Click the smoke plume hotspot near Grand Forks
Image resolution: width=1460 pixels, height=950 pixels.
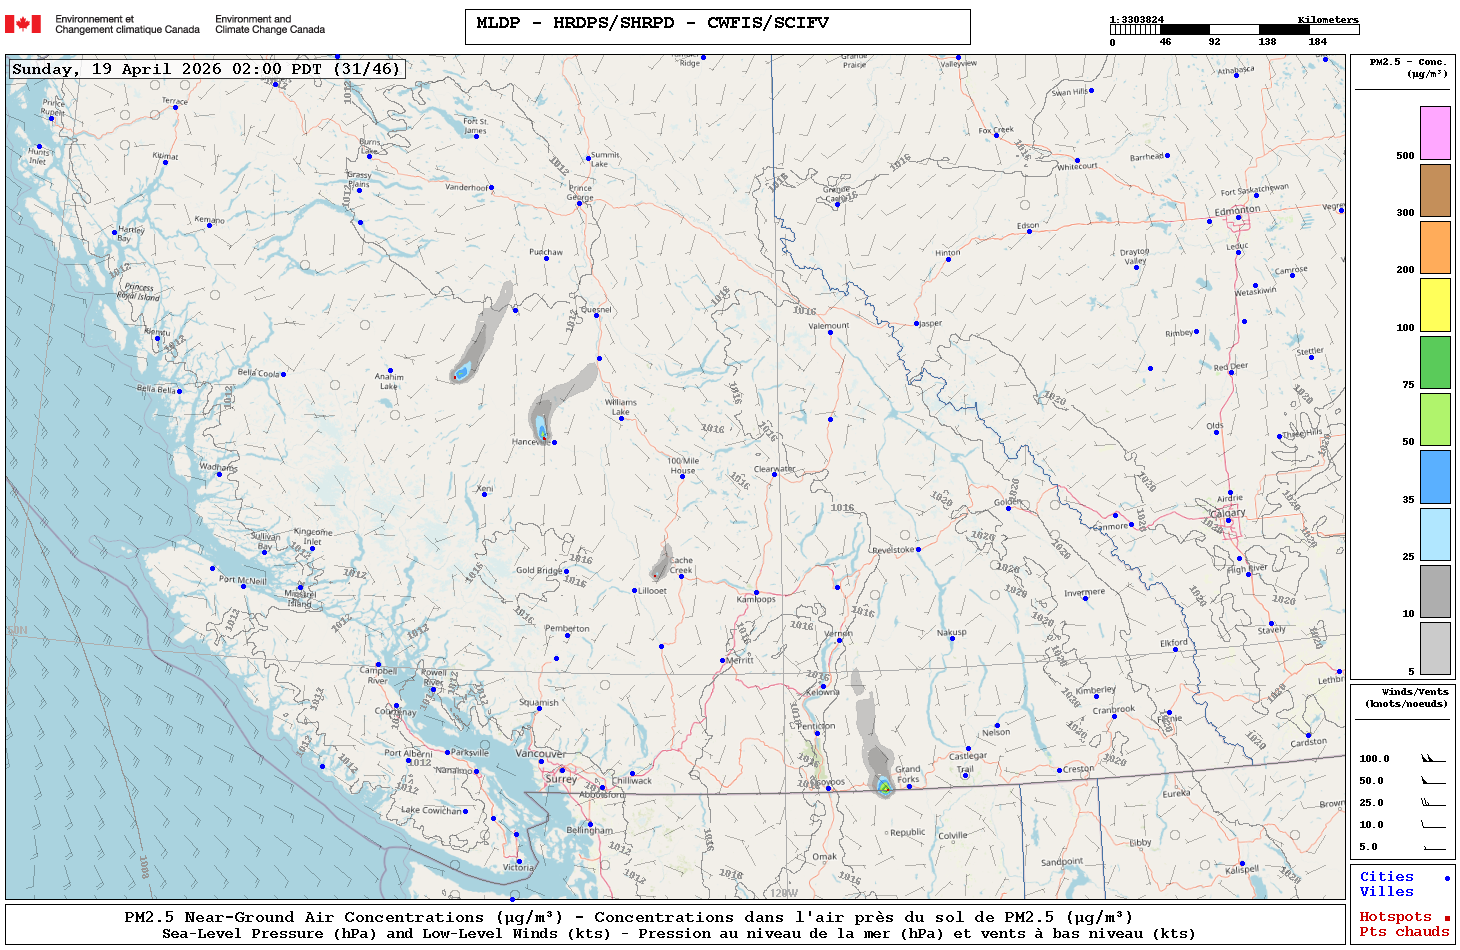pos(884,787)
